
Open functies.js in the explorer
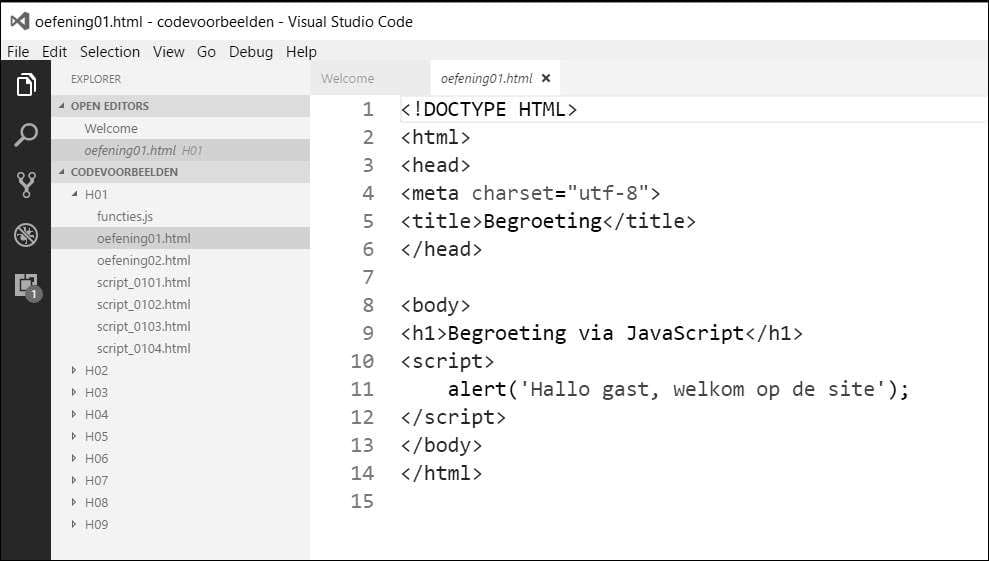pyautogui.click(x=125, y=216)
